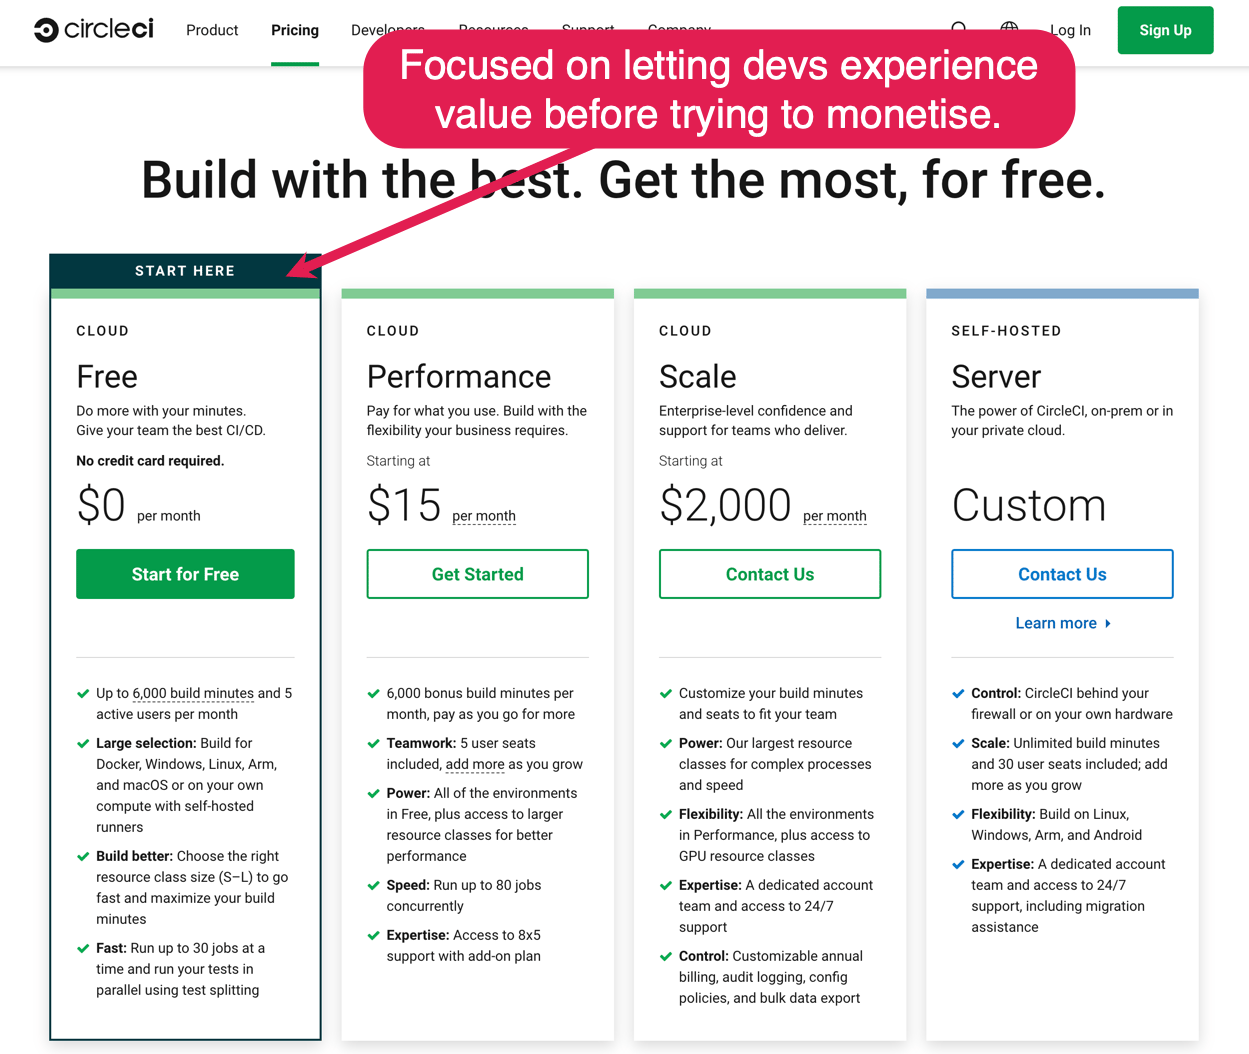Image resolution: width=1249 pixels, height=1054 pixels.
Task: Click the Learn more arrow icon
Action: coord(1108,624)
